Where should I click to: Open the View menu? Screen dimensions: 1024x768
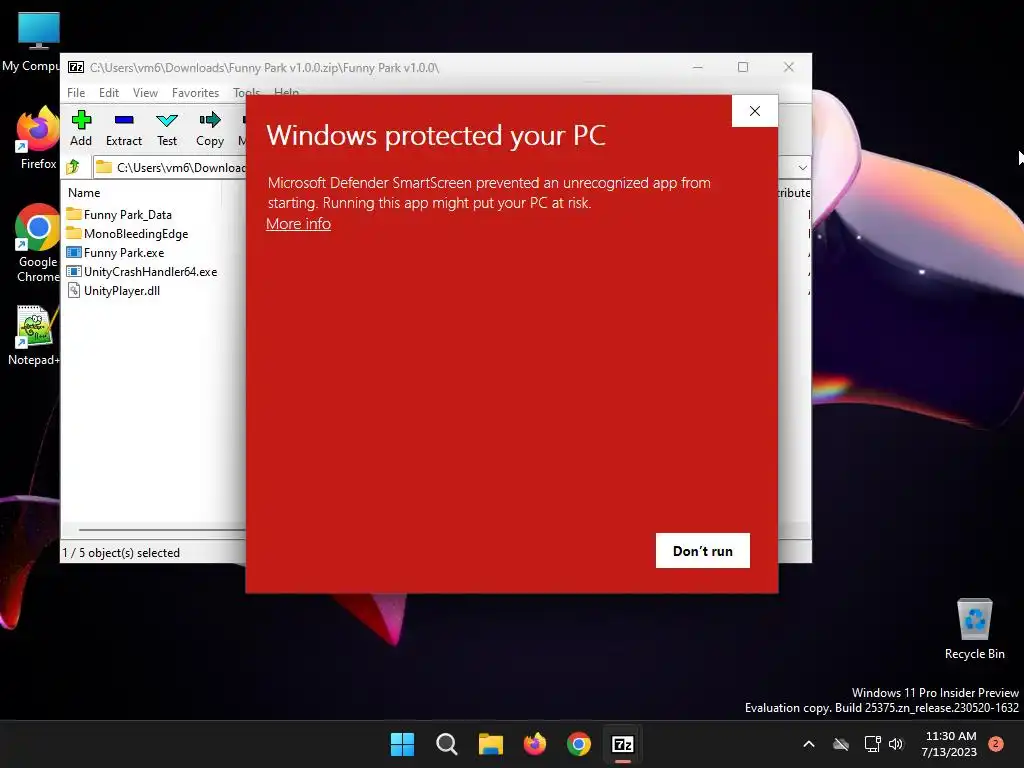[x=145, y=93]
